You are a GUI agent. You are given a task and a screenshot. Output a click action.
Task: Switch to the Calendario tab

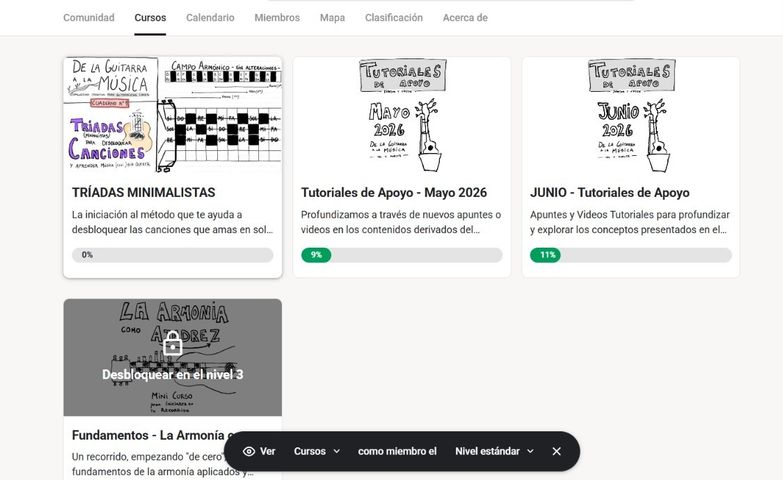(x=210, y=17)
